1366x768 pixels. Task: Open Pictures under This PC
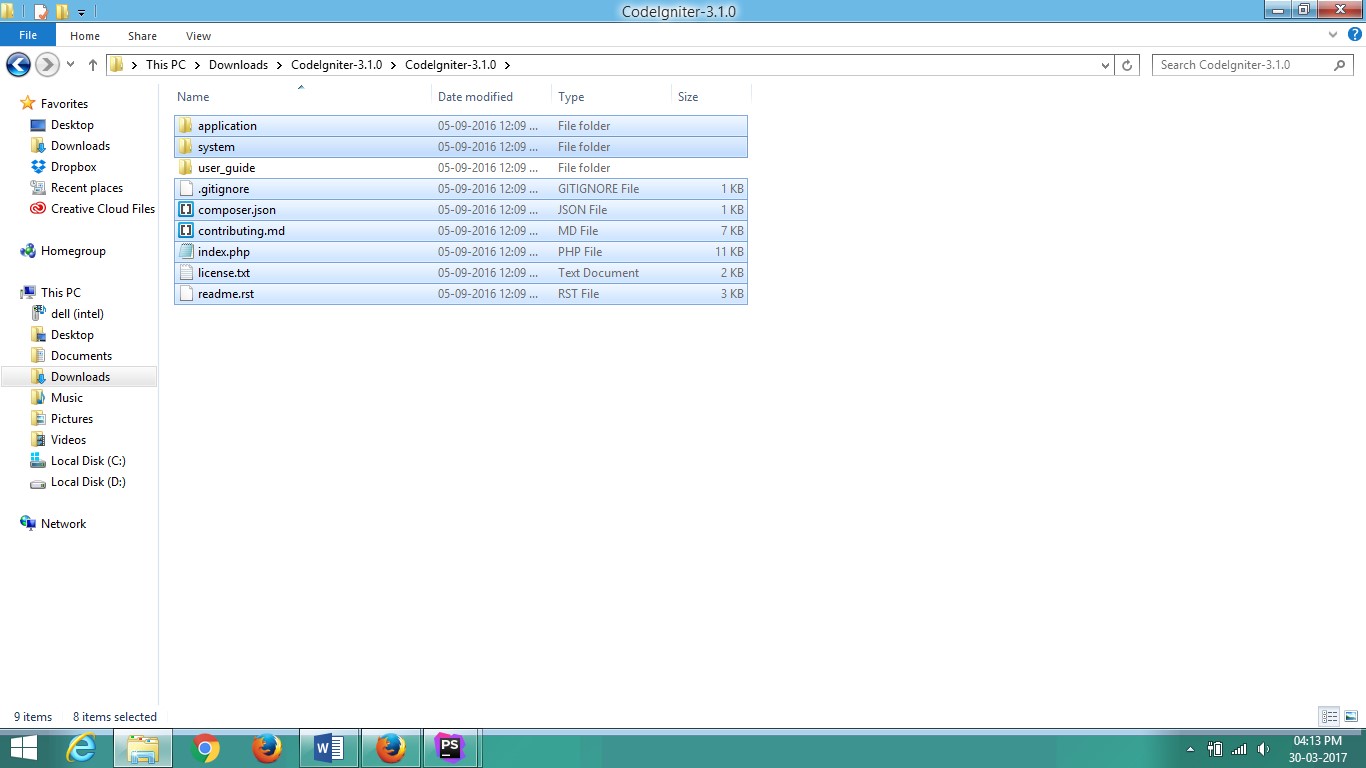tap(72, 419)
